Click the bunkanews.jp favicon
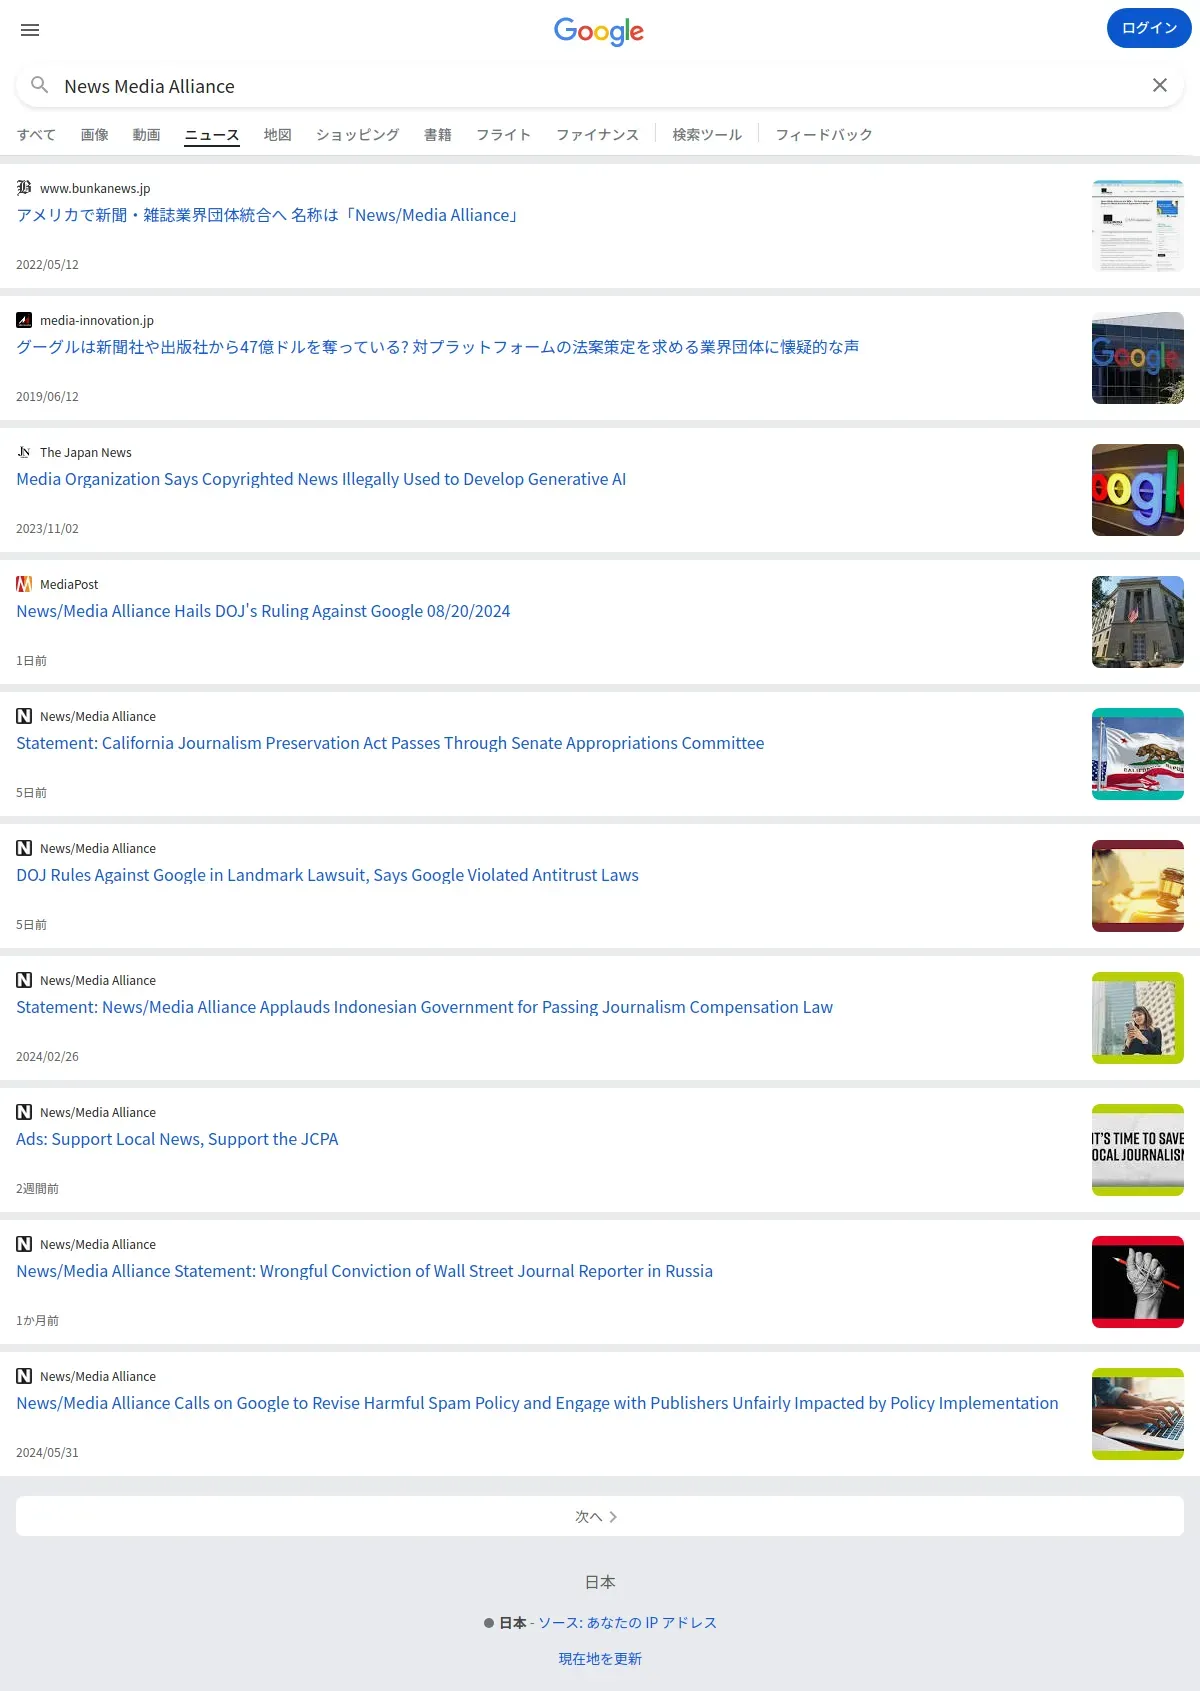Viewport: 1200px width, 1691px height. [x=24, y=188]
